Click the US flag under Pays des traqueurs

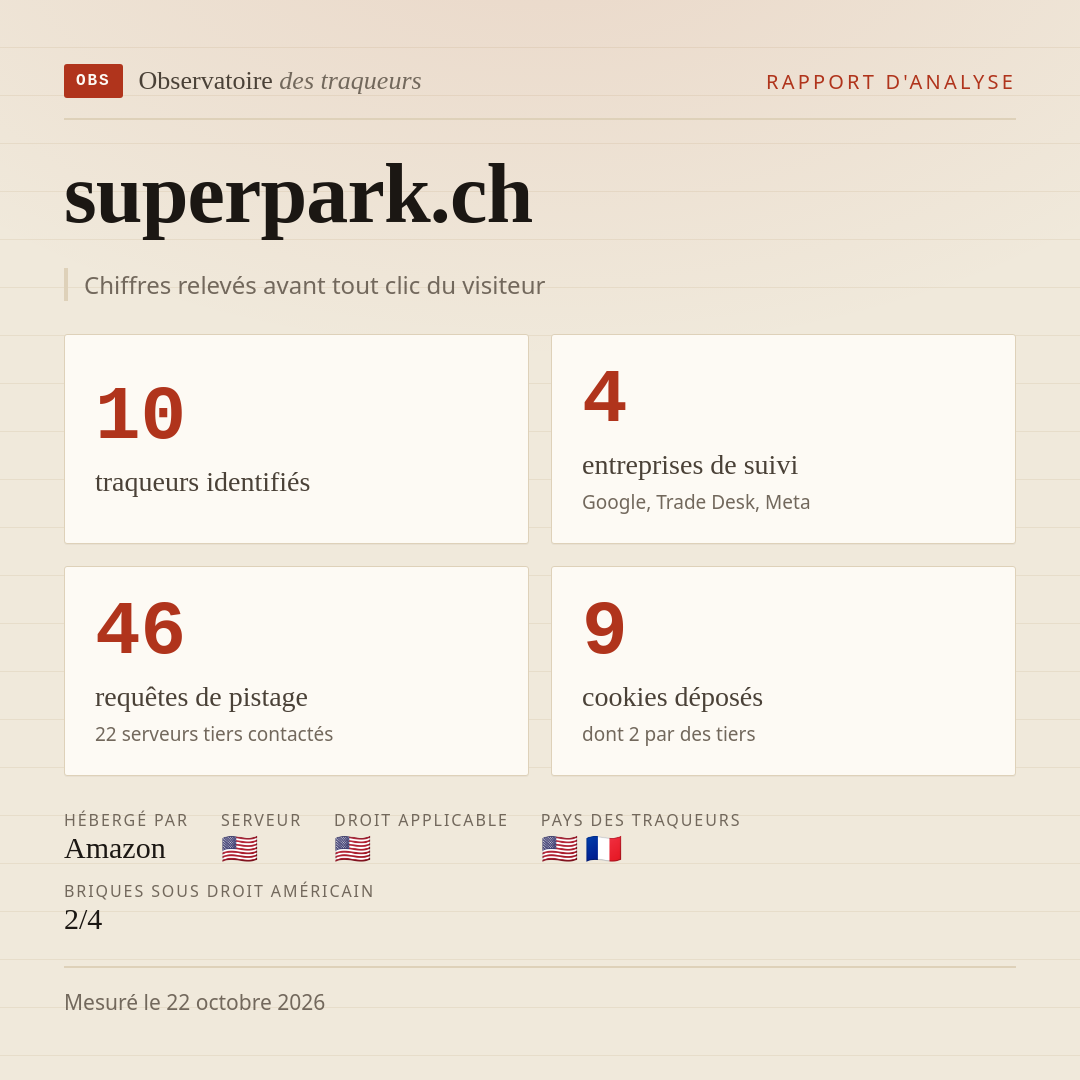(559, 849)
